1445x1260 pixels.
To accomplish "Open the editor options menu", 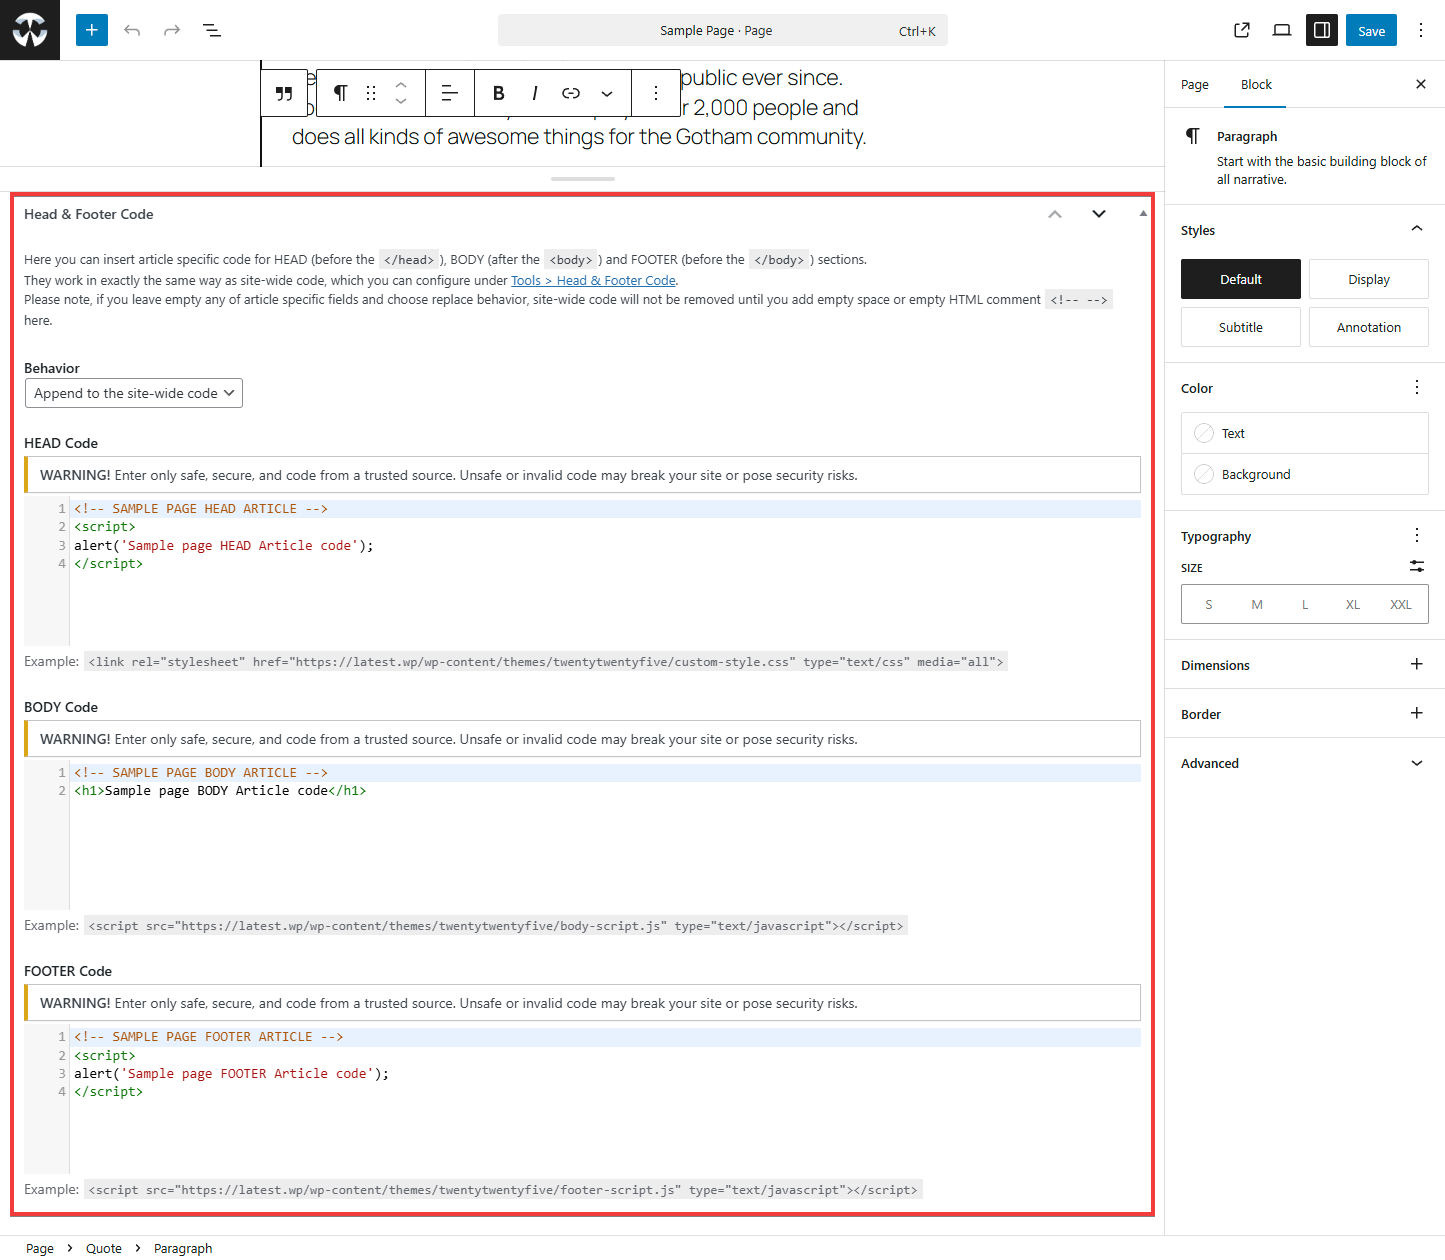I will pos(1421,30).
